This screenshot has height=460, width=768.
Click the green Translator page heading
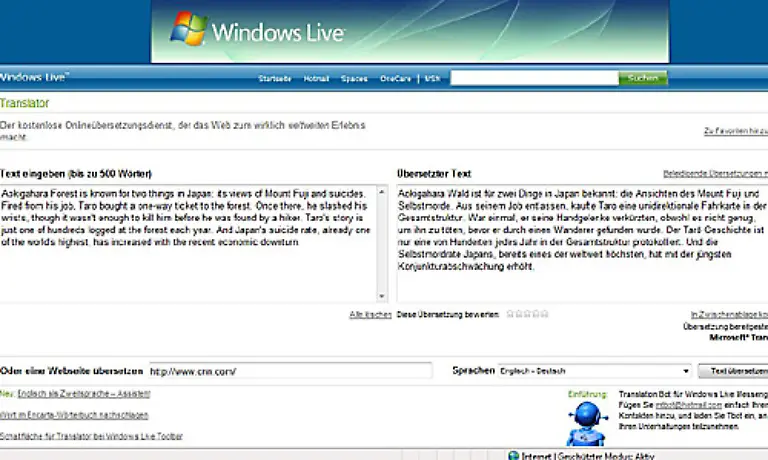click(x=24, y=103)
